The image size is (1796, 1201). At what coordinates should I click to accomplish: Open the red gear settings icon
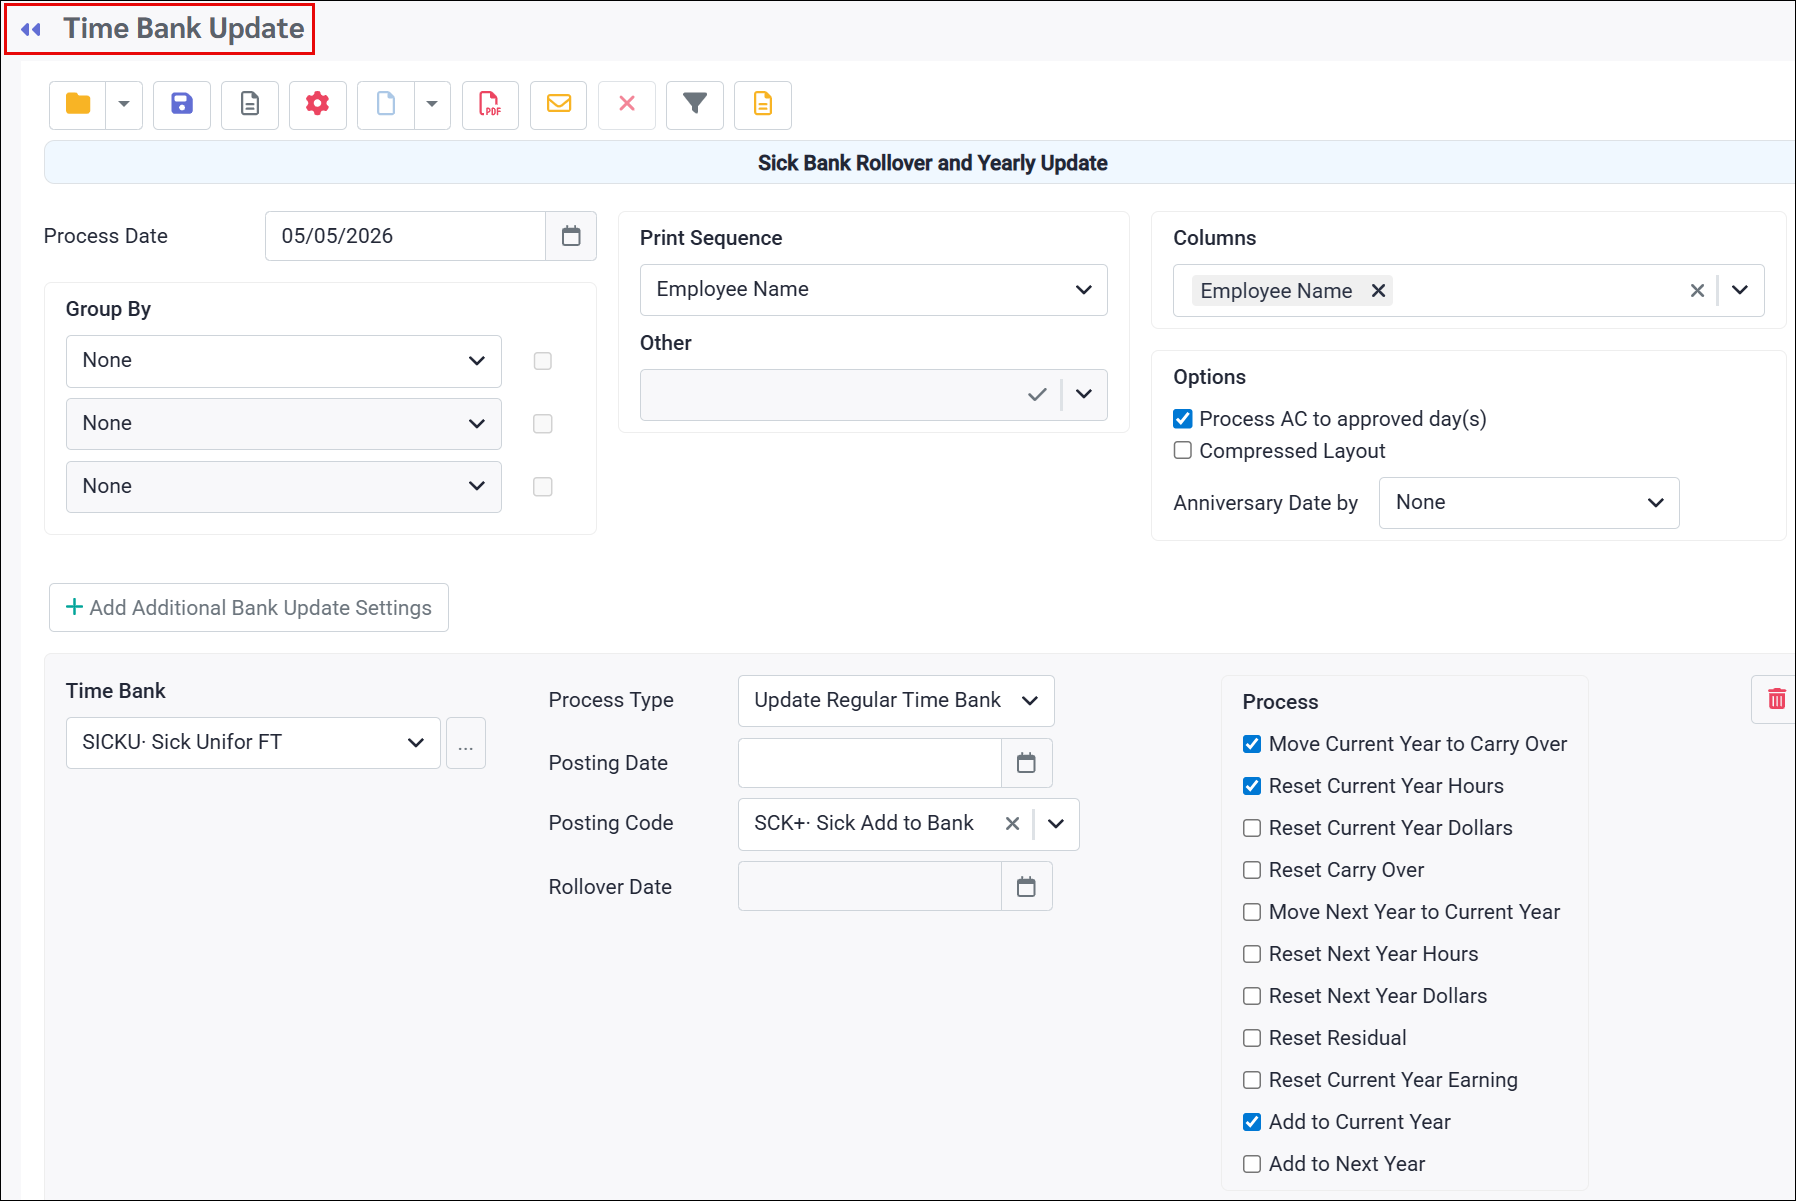318,104
